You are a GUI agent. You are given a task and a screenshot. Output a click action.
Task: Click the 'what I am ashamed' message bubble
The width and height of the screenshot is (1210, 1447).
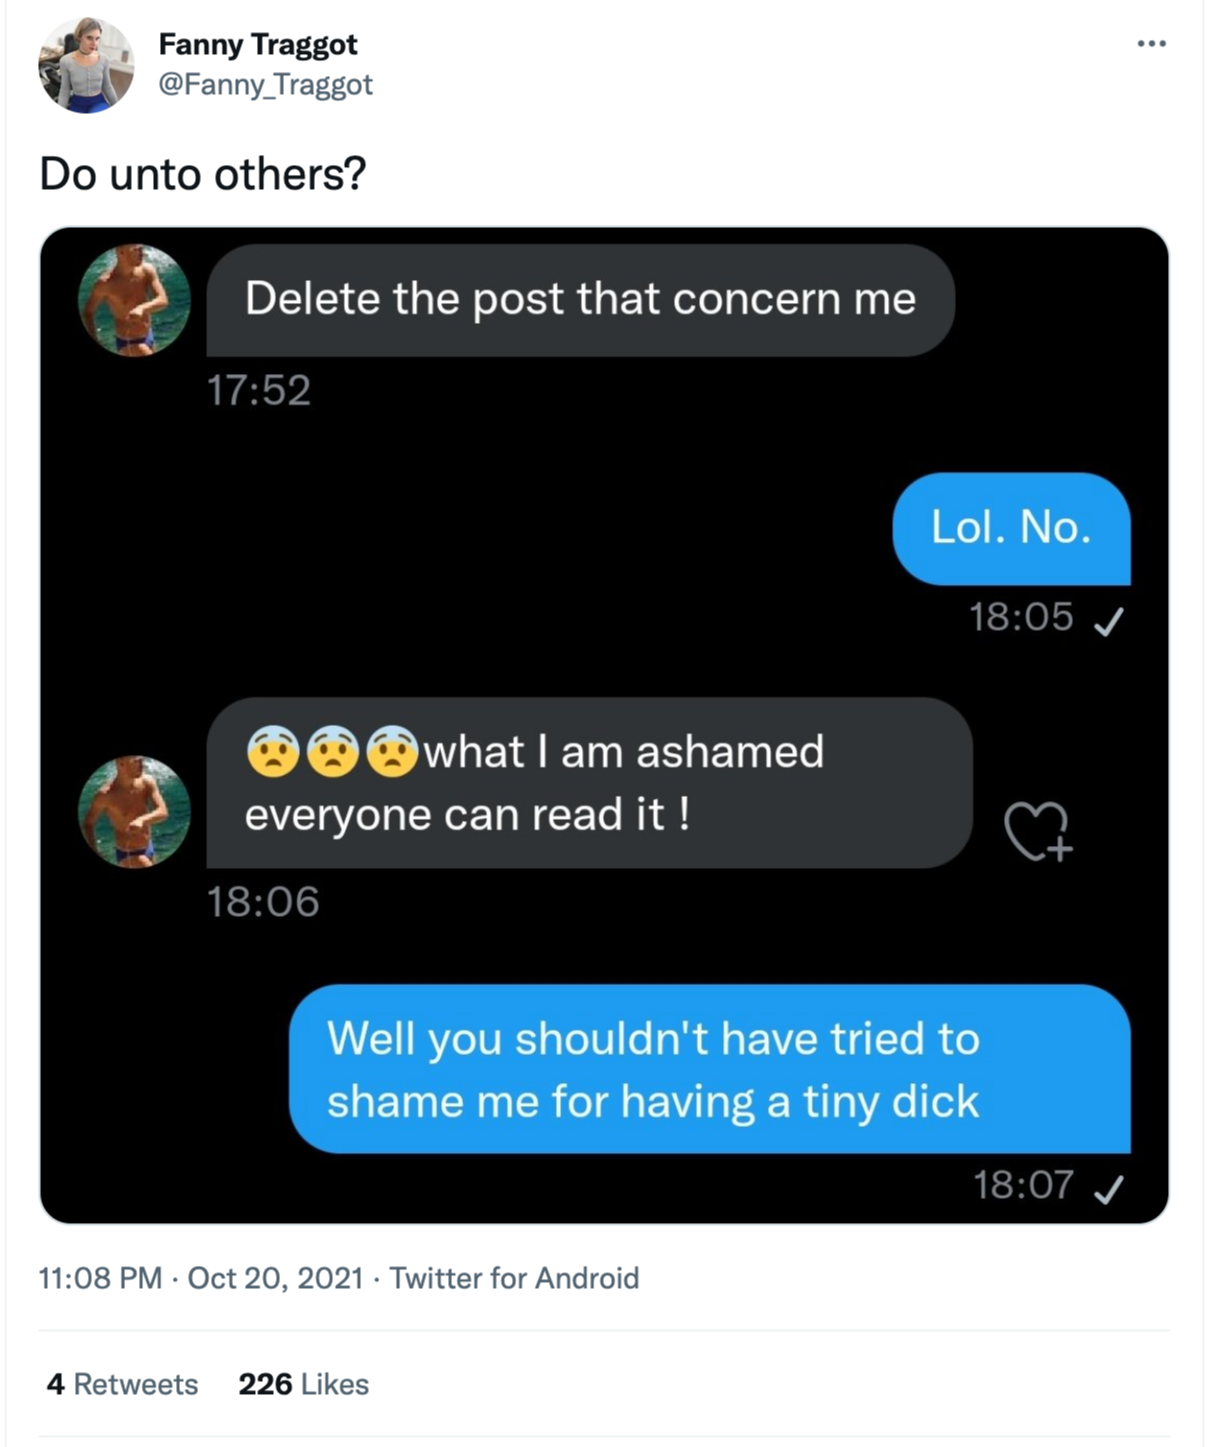coord(589,783)
